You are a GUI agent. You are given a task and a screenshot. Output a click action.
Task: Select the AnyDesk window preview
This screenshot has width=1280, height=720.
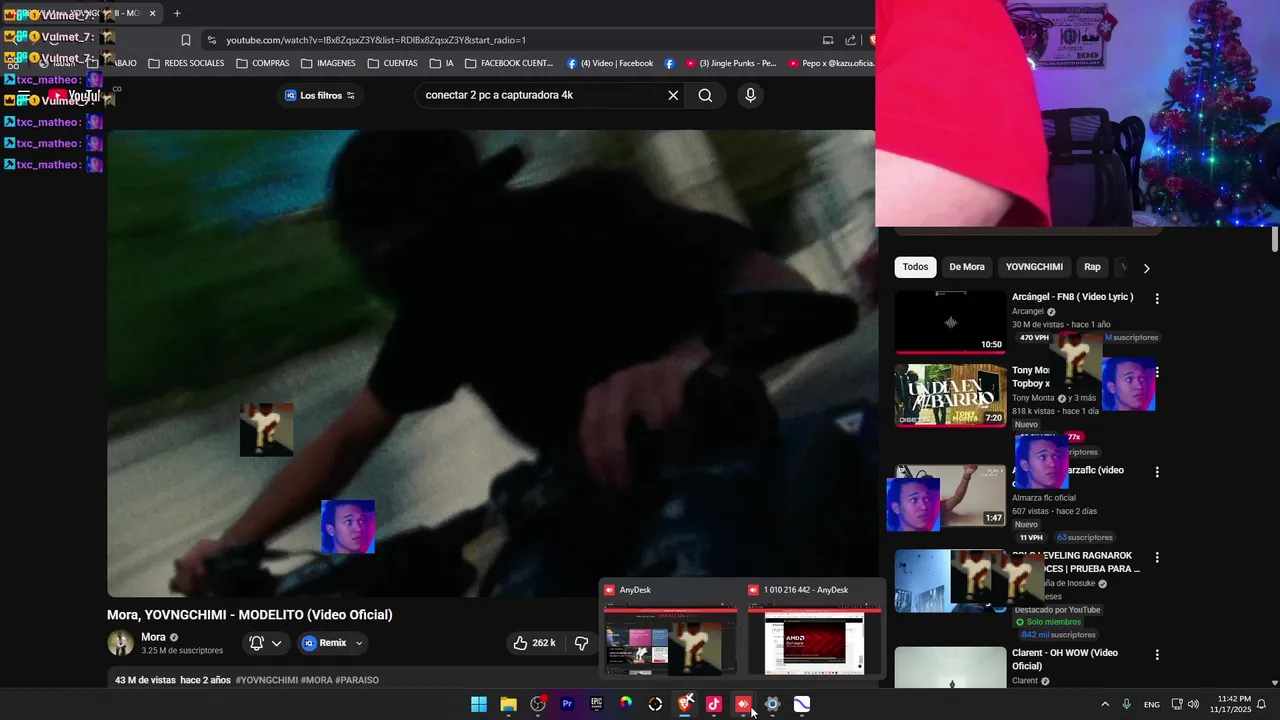pos(671,629)
